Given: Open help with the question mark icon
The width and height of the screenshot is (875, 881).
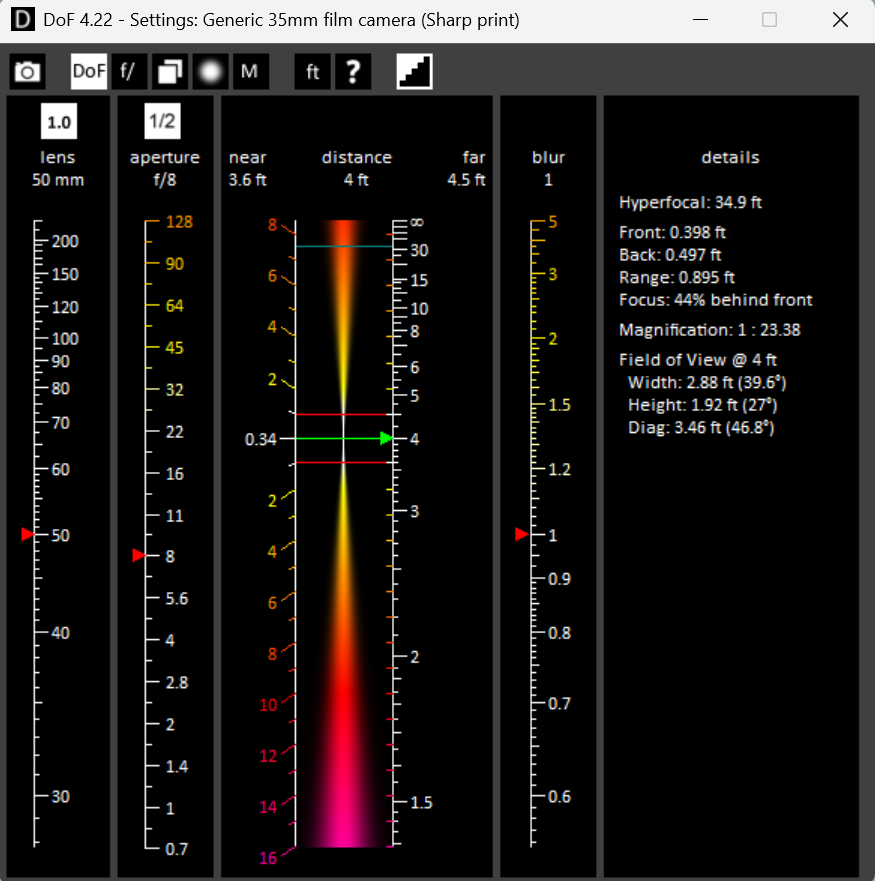Looking at the screenshot, I should pyautogui.click(x=352, y=71).
